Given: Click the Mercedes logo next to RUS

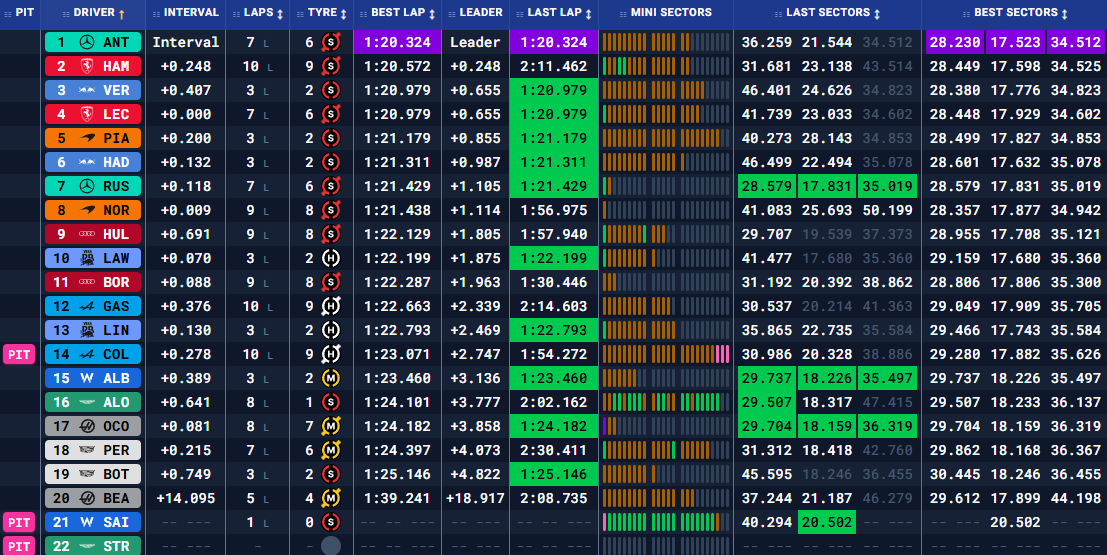Looking at the screenshot, I should tap(87, 186).
